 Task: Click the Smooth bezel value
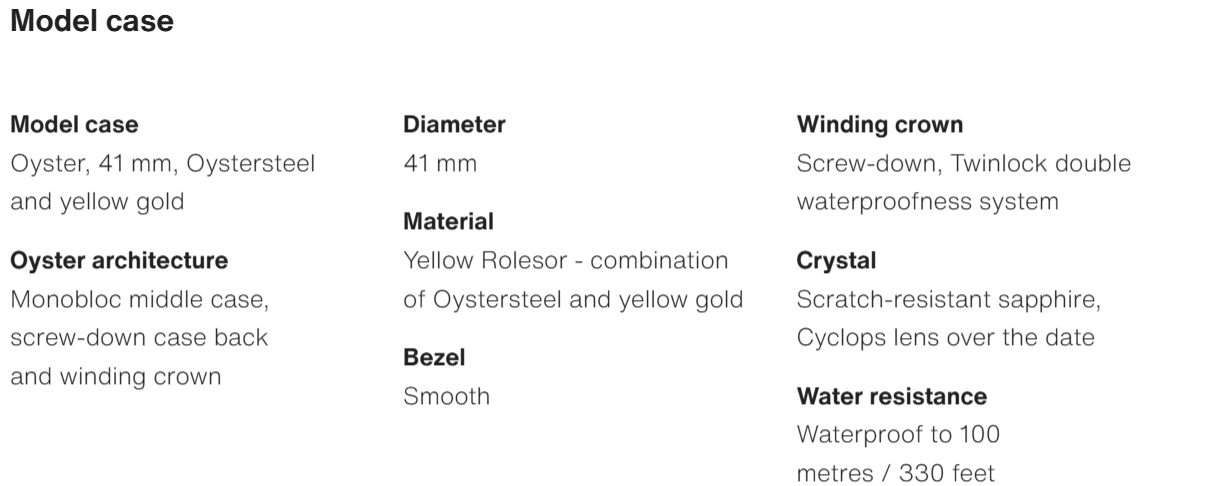tap(446, 396)
